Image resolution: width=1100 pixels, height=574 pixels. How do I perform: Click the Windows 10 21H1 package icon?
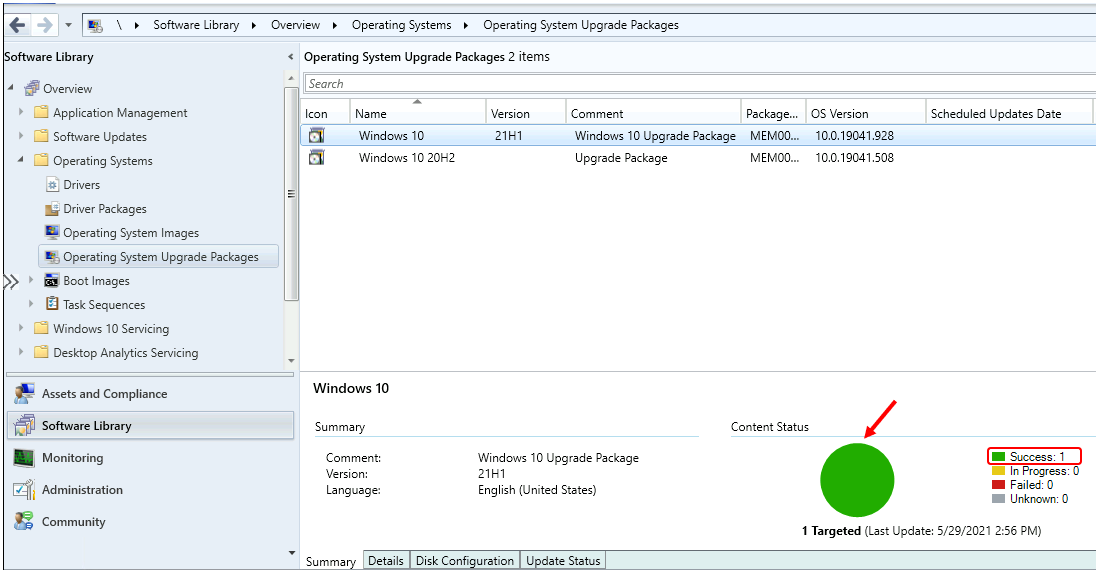point(316,135)
